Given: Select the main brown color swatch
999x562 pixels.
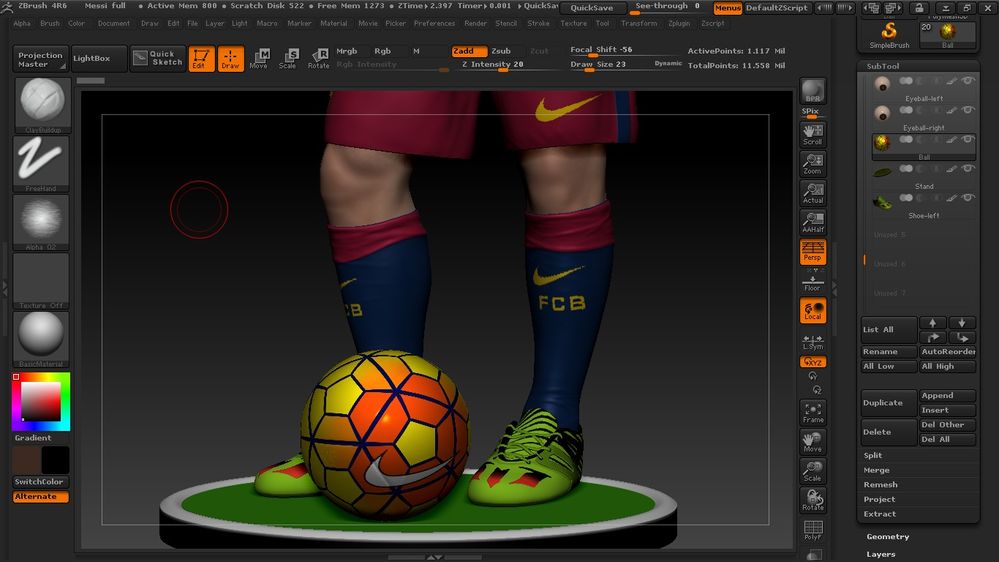Looking at the screenshot, I should (x=26, y=460).
